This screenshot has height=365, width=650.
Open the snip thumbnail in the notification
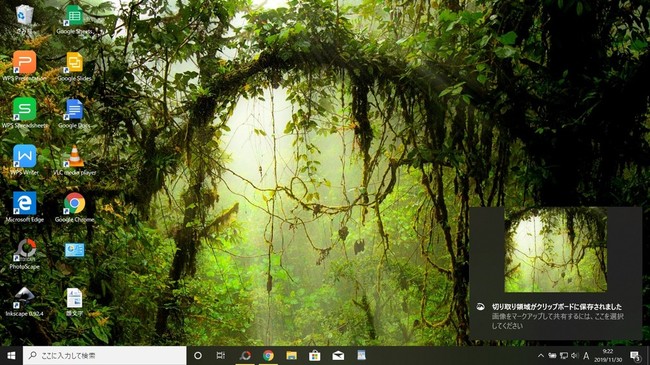(x=555, y=250)
